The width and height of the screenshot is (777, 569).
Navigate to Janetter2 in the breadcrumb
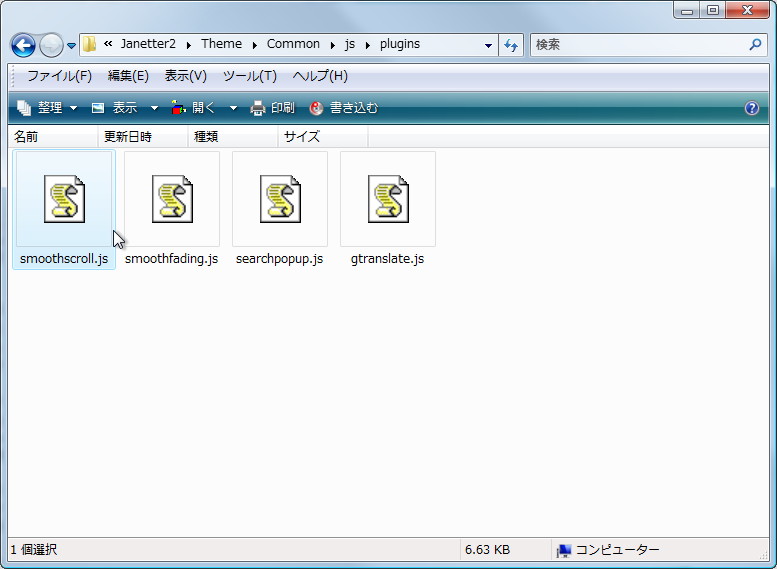tap(148, 44)
